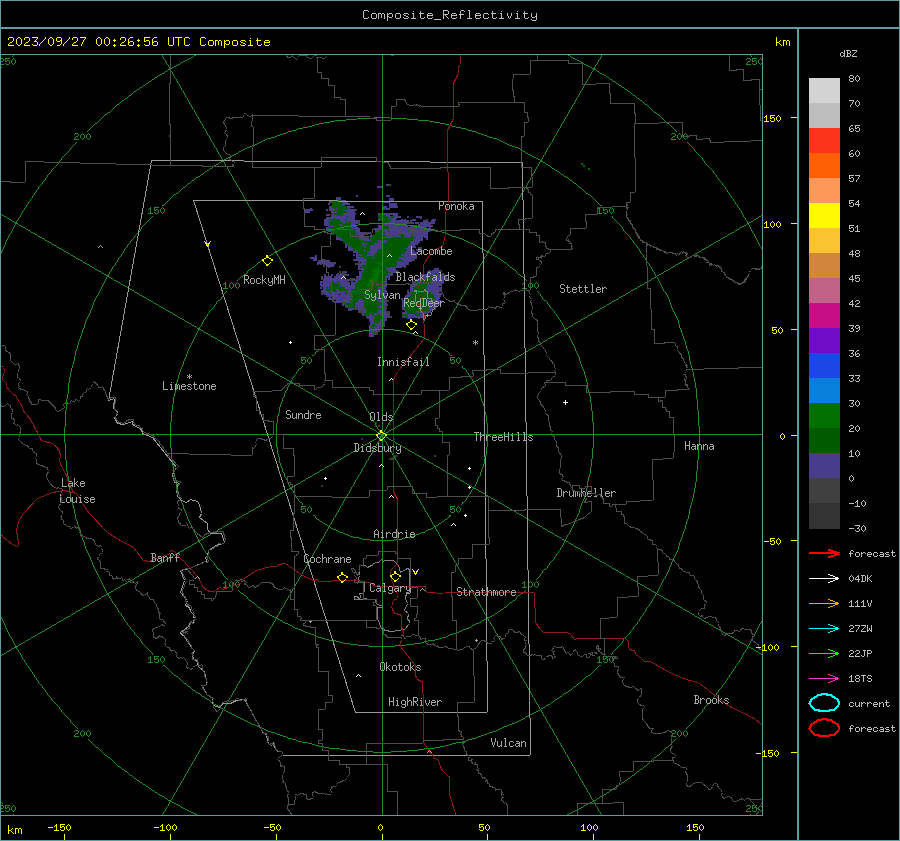The image size is (900, 841).
Task: Click the Innisfail city label
Action: pos(403,362)
